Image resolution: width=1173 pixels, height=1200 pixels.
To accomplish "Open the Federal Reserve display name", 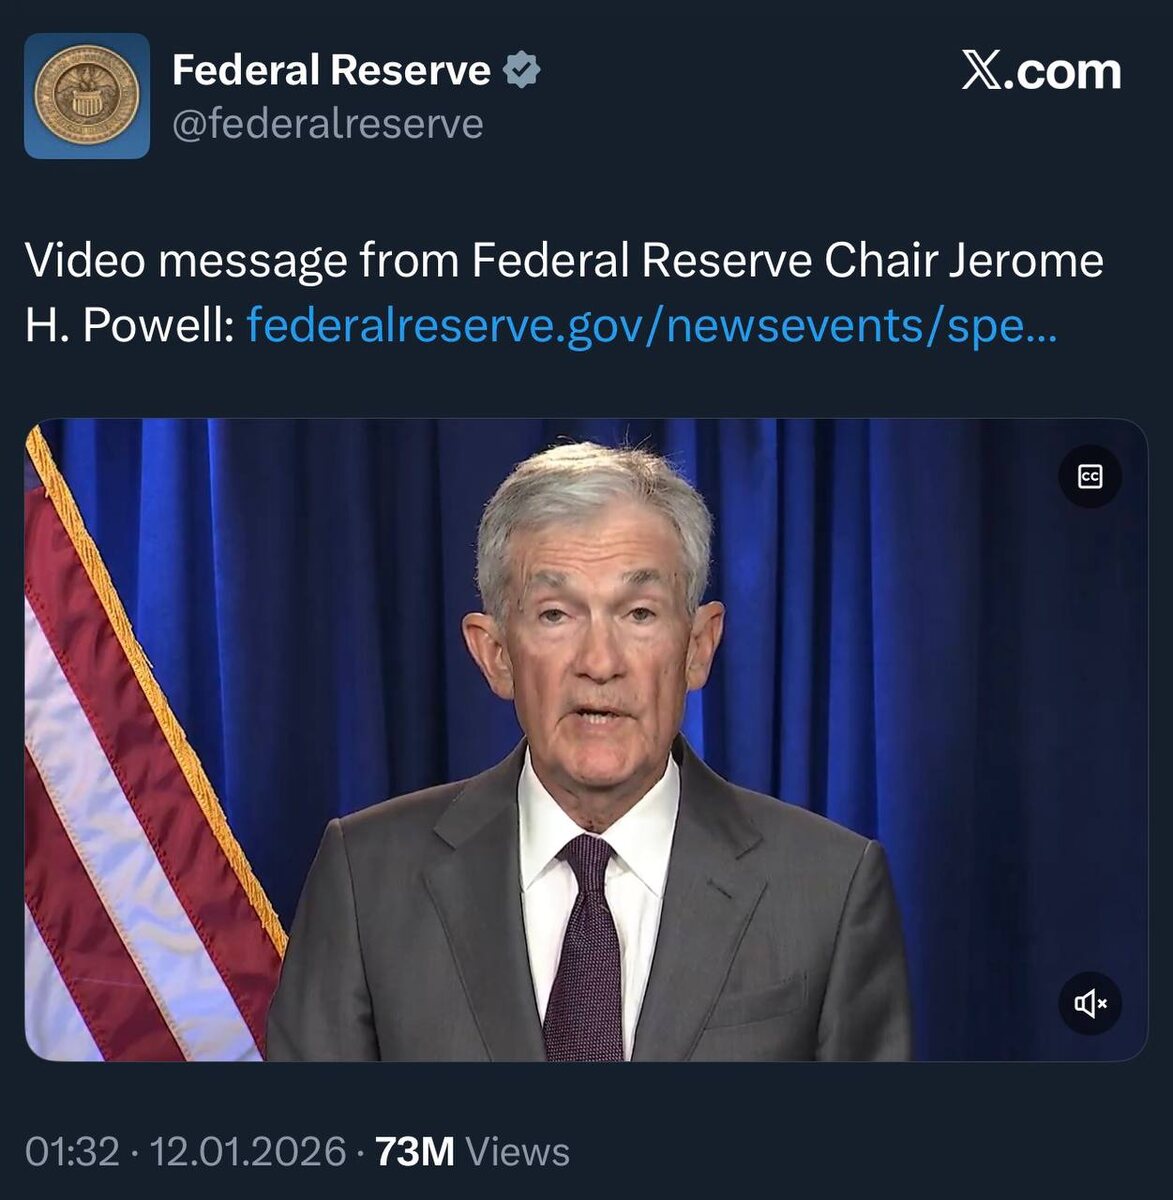I will [331, 70].
